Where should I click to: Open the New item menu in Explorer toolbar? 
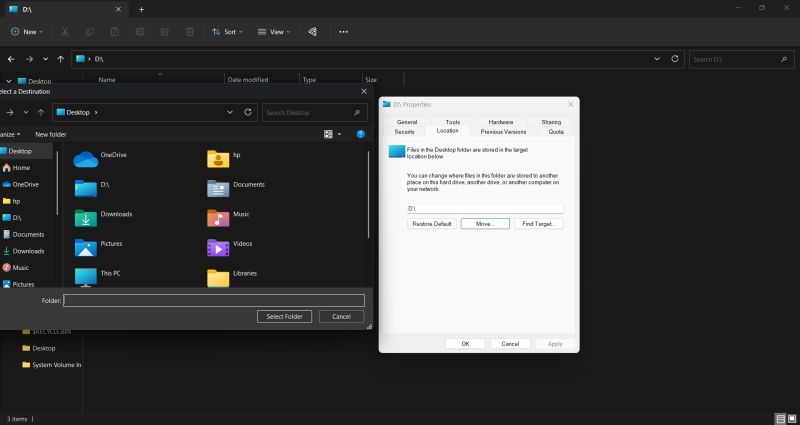[27, 32]
